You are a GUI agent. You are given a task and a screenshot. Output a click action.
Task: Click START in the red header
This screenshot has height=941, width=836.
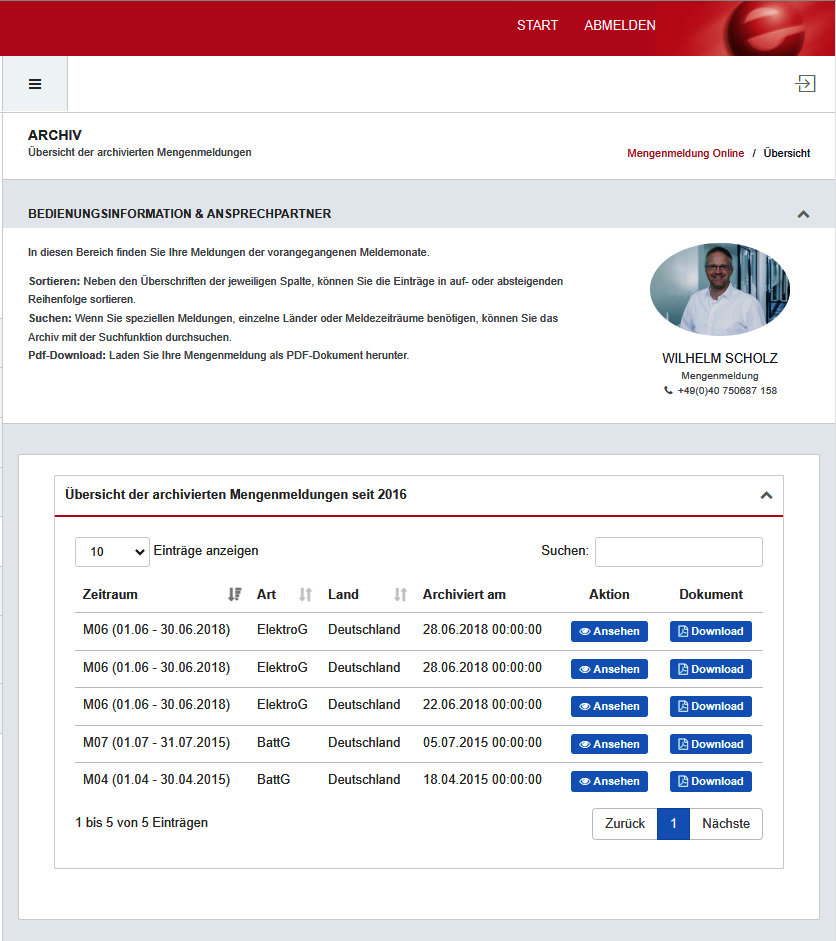pos(537,25)
